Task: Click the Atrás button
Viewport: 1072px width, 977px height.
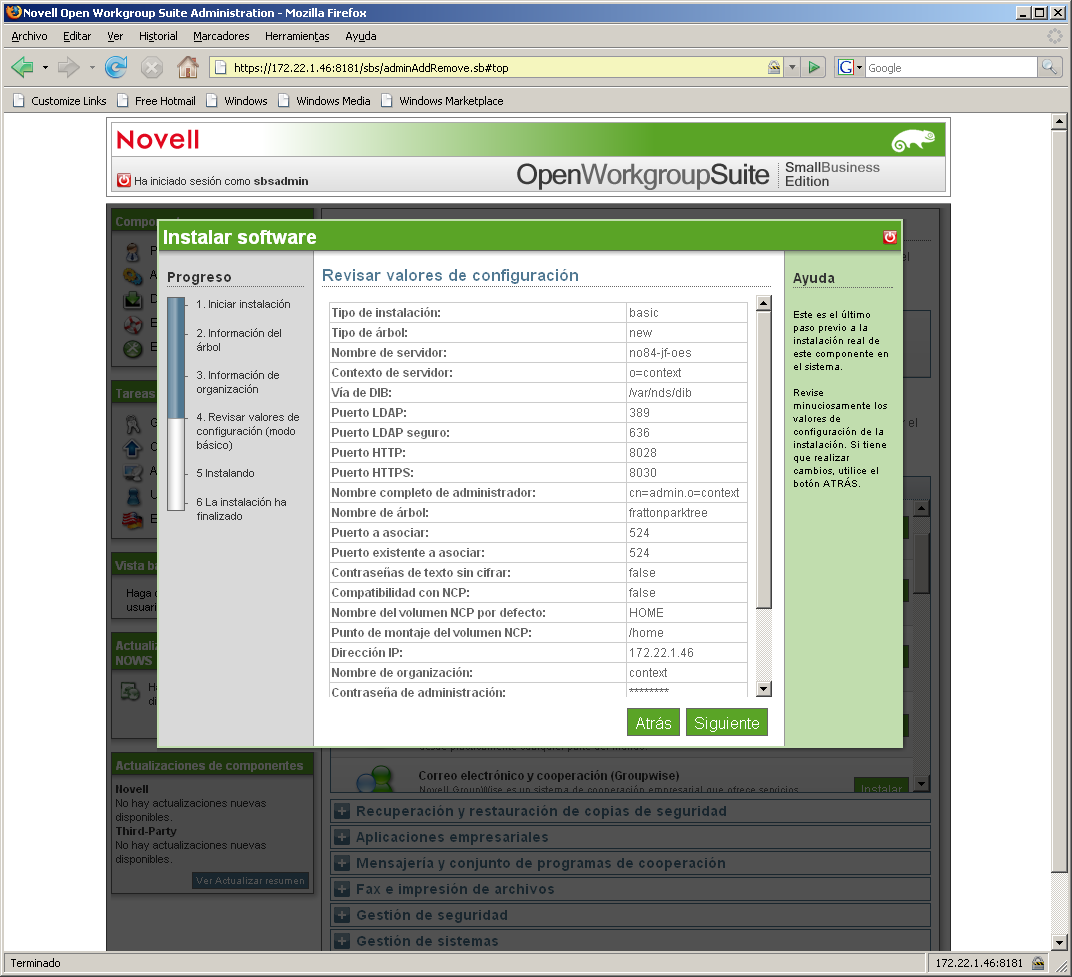Action: click(x=653, y=723)
